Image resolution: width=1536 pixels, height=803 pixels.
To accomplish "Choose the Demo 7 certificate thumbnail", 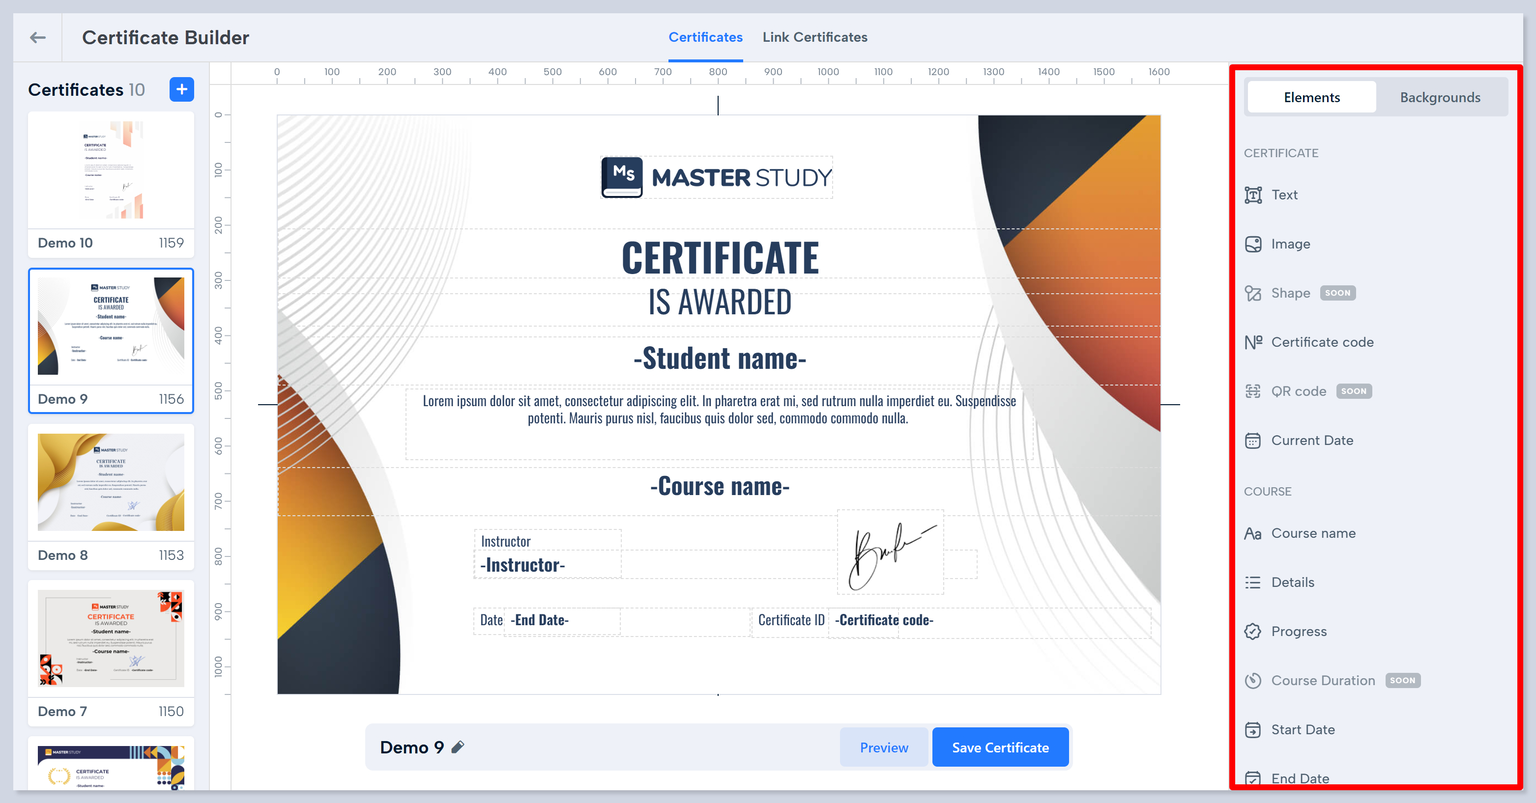I will tap(111, 640).
